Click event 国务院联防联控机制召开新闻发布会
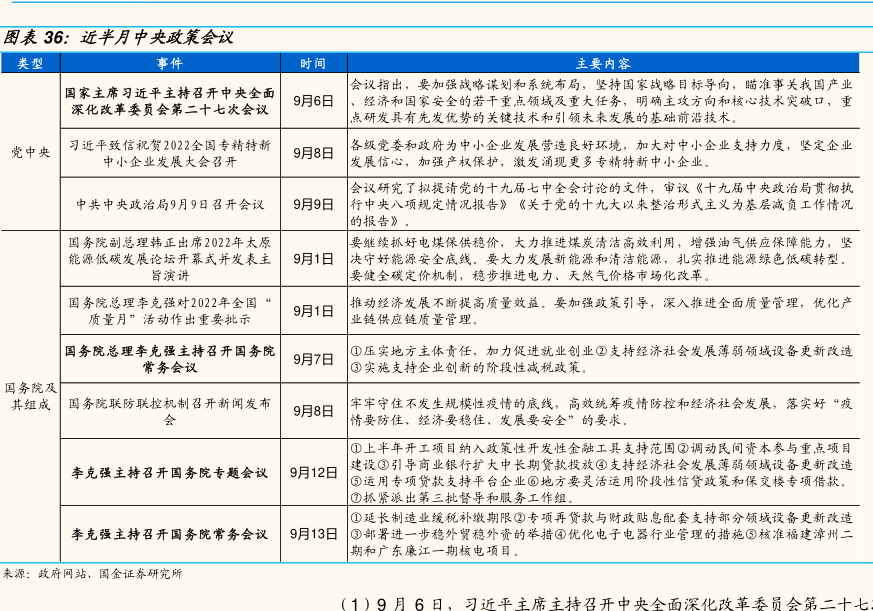The width and height of the screenshot is (873, 611). [170, 411]
